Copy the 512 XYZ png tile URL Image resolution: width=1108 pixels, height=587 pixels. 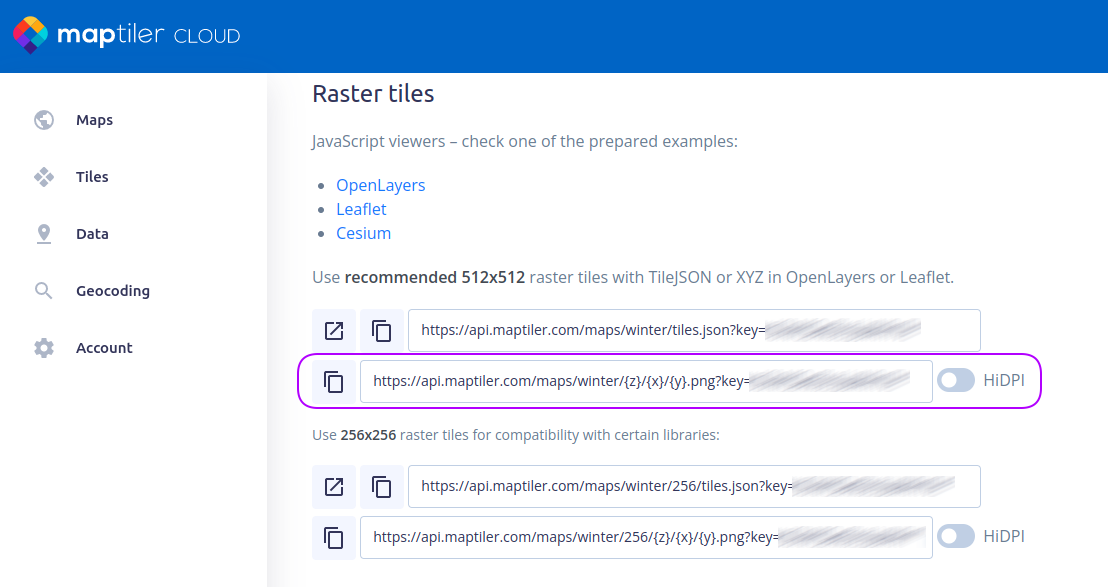[334, 381]
